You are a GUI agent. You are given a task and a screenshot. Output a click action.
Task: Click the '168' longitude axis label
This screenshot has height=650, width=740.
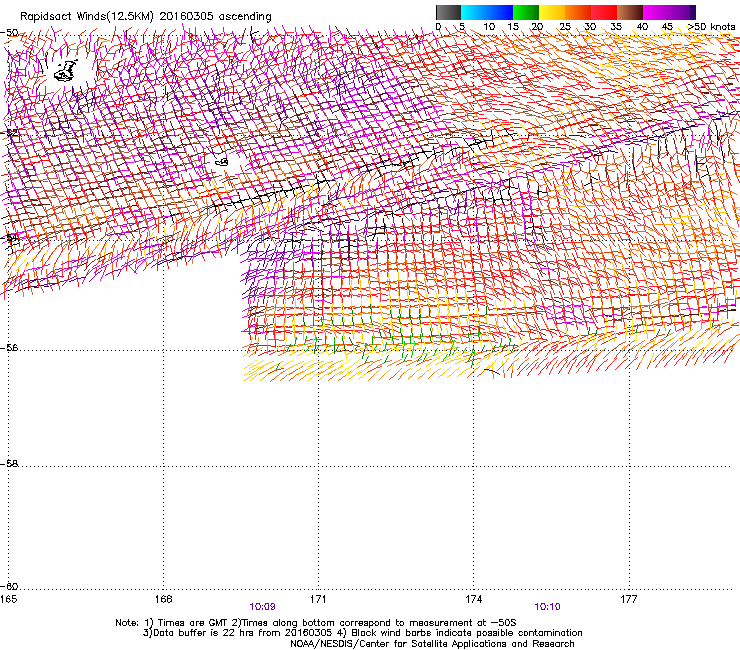pyautogui.click(x=163, y=599)
